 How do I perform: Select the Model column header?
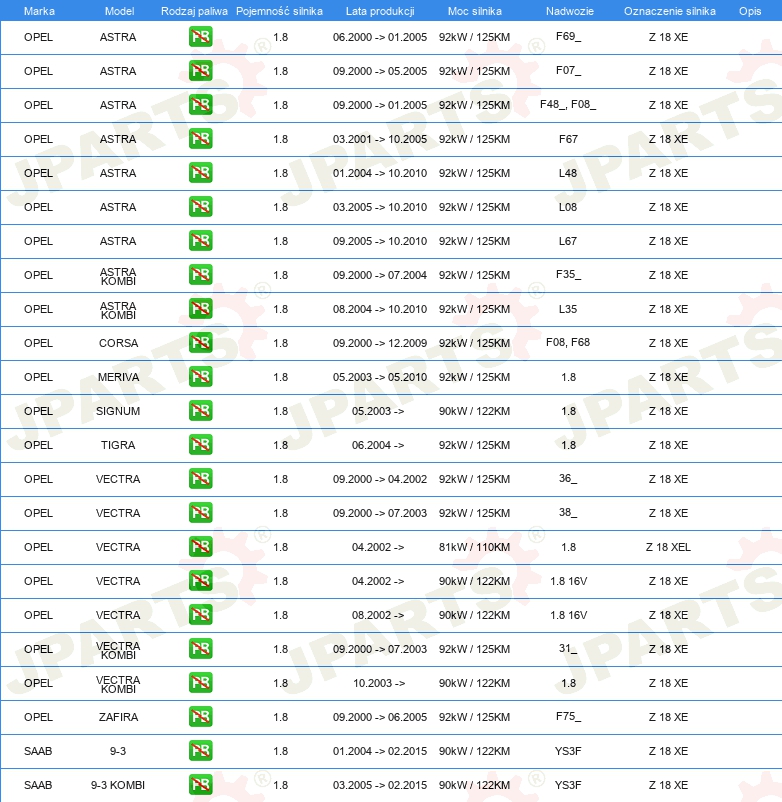coord(118,11)
